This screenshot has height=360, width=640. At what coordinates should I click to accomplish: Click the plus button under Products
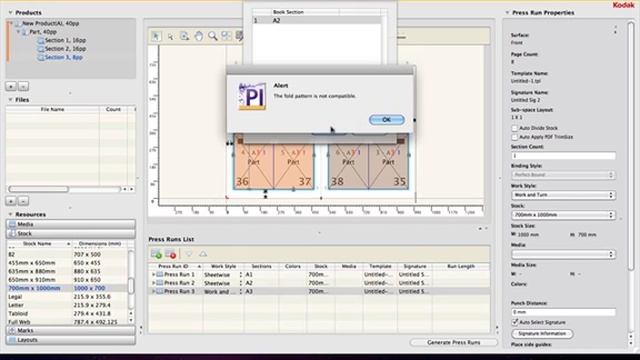(x=11, y=86)
